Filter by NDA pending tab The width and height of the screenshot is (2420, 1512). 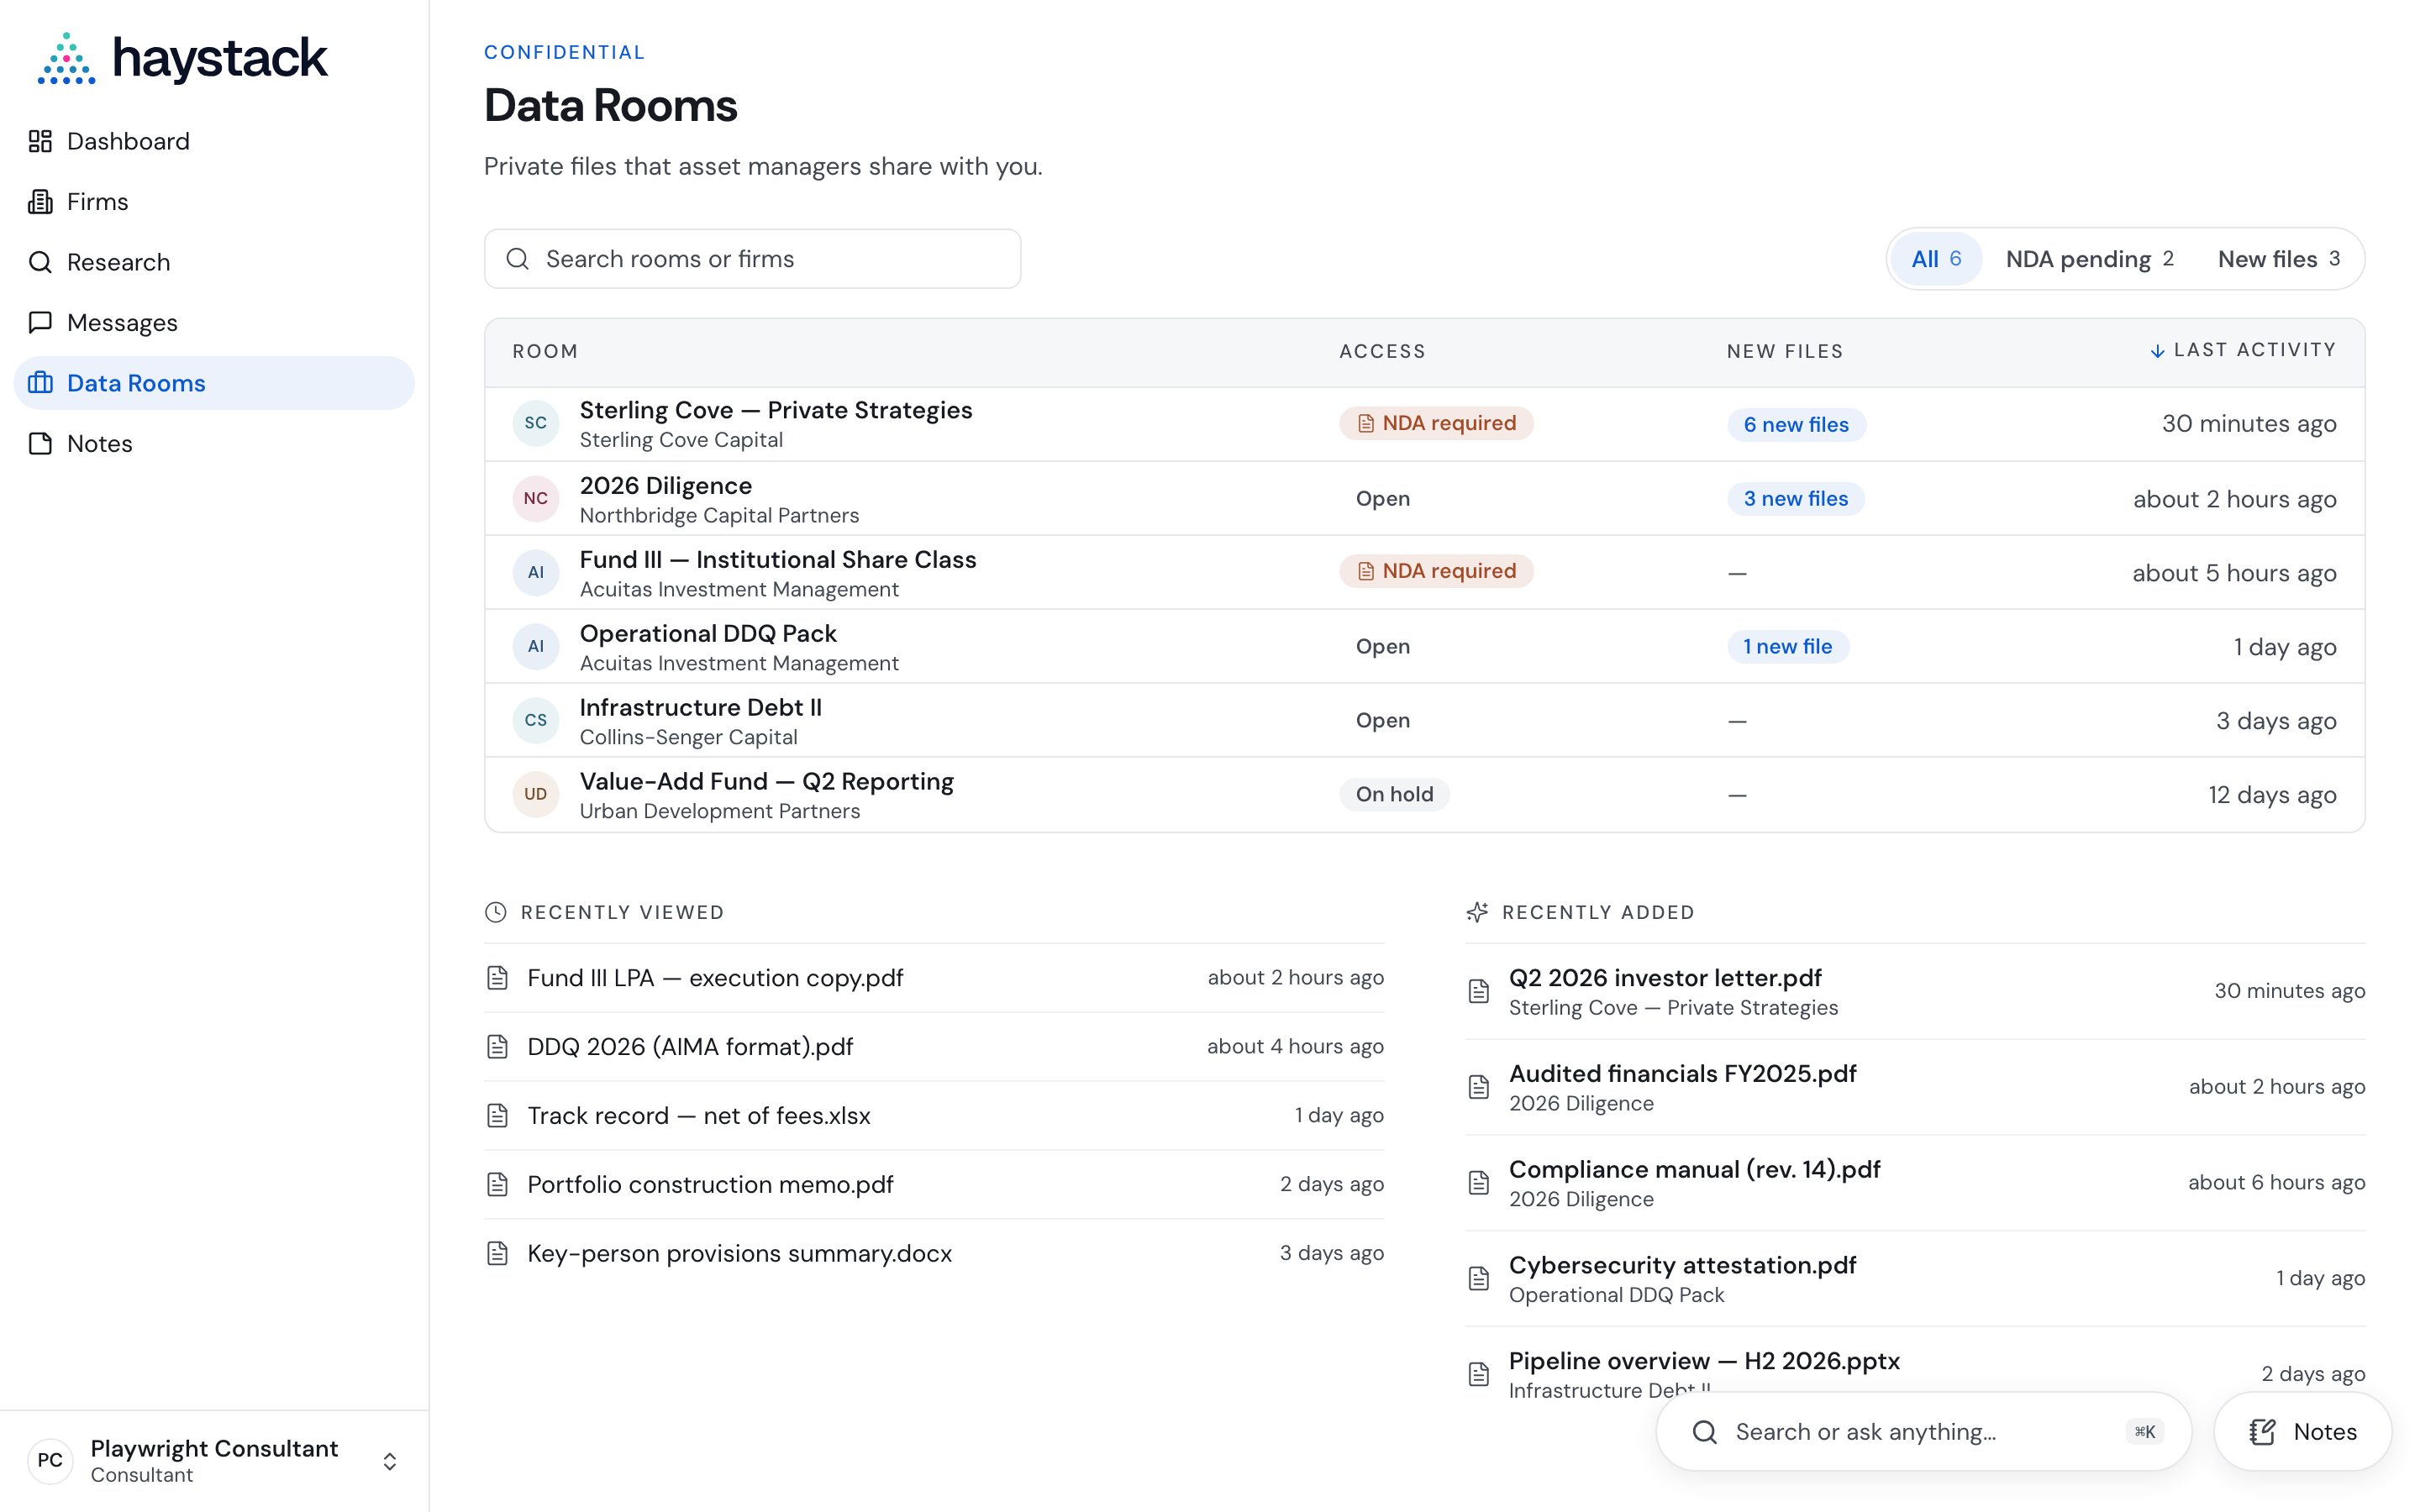(x=2089, y=259)
